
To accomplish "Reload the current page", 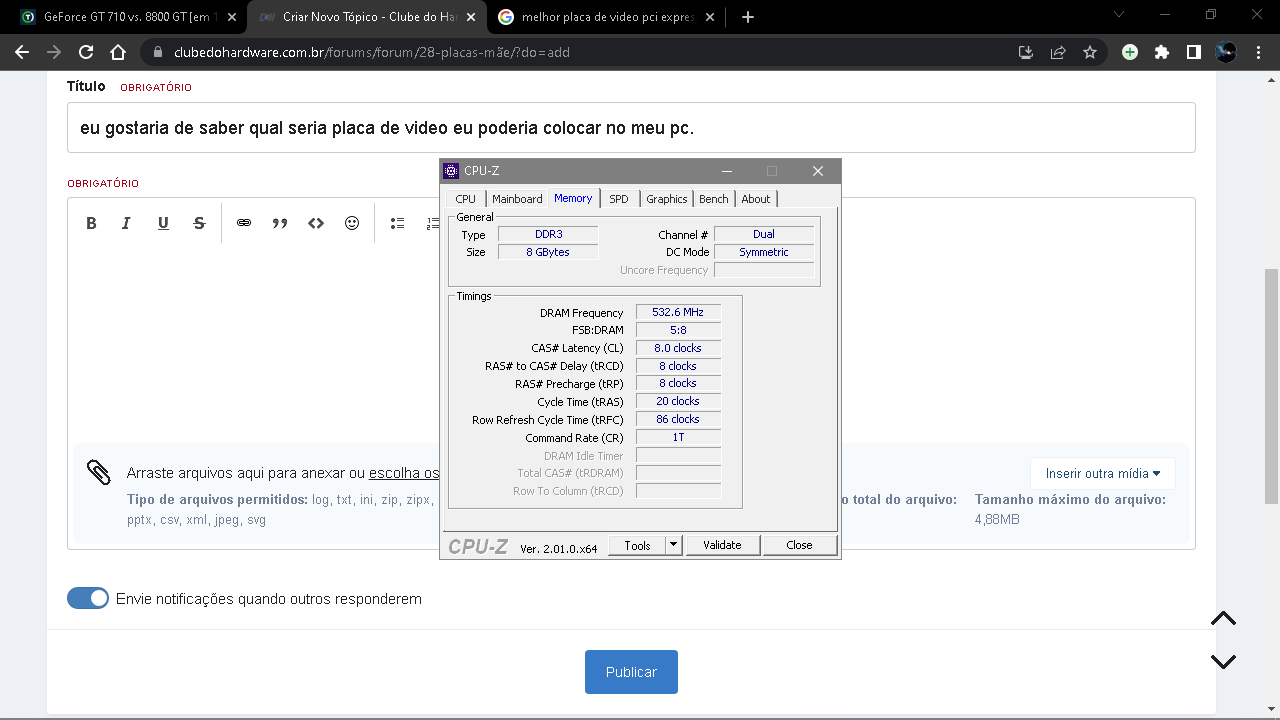I will click(86, 52).
